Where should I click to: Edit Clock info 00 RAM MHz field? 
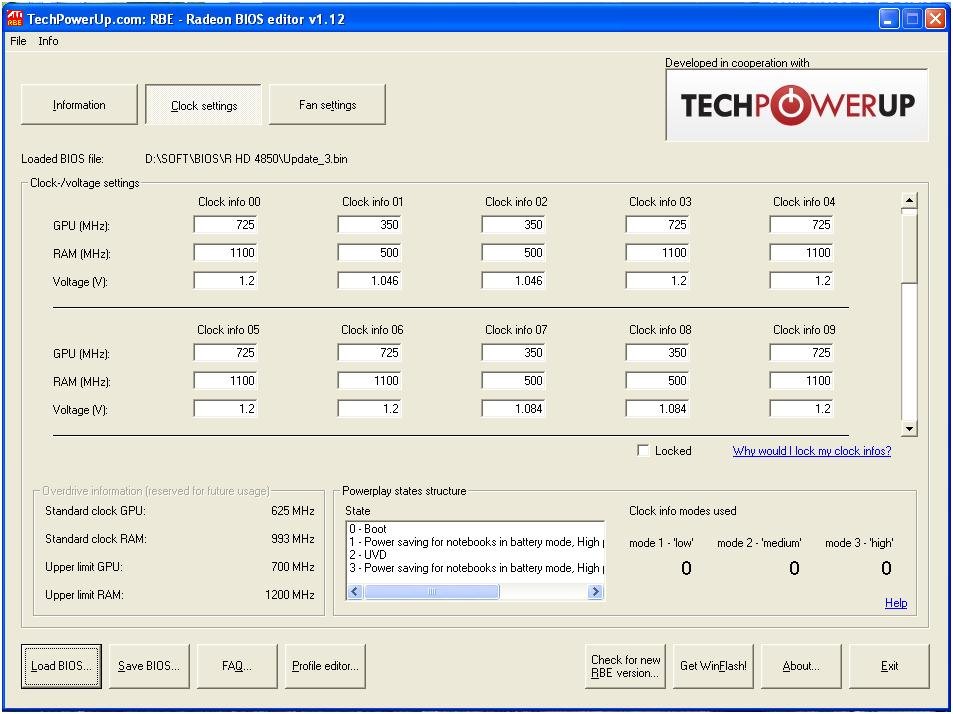coord(225,253)
